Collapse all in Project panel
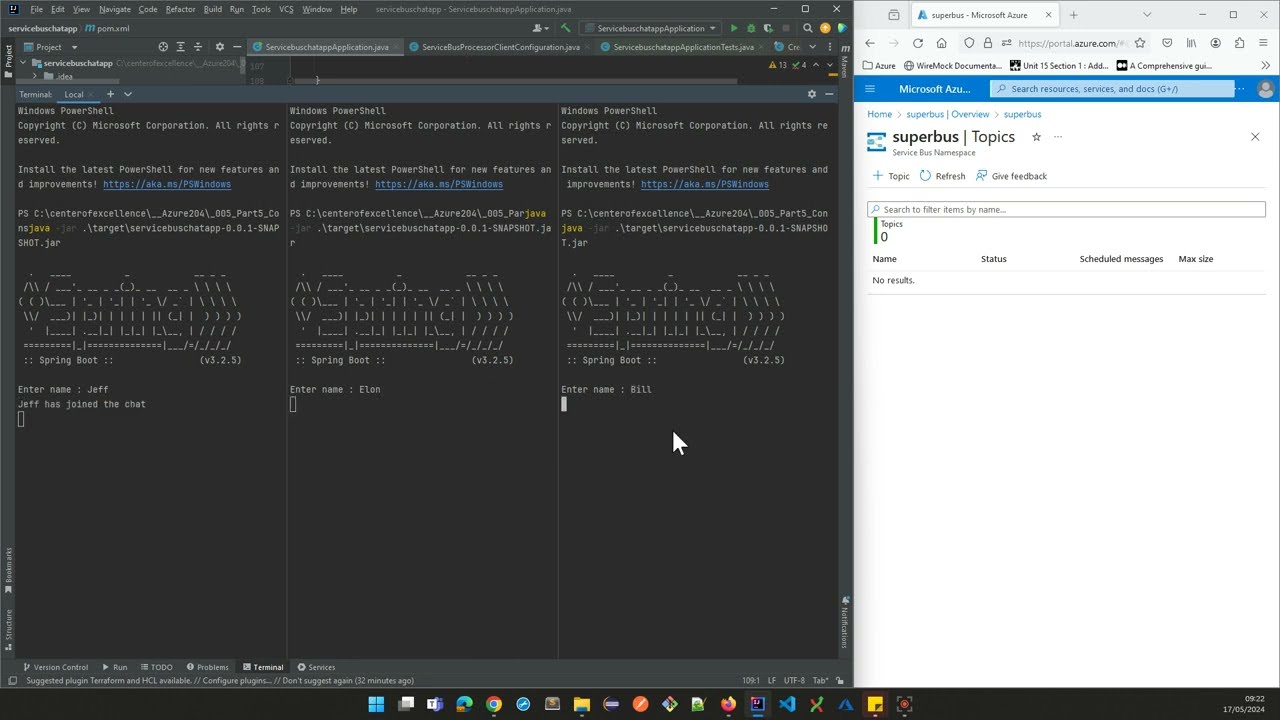The image size is (1280, 720). pos(199,47)
